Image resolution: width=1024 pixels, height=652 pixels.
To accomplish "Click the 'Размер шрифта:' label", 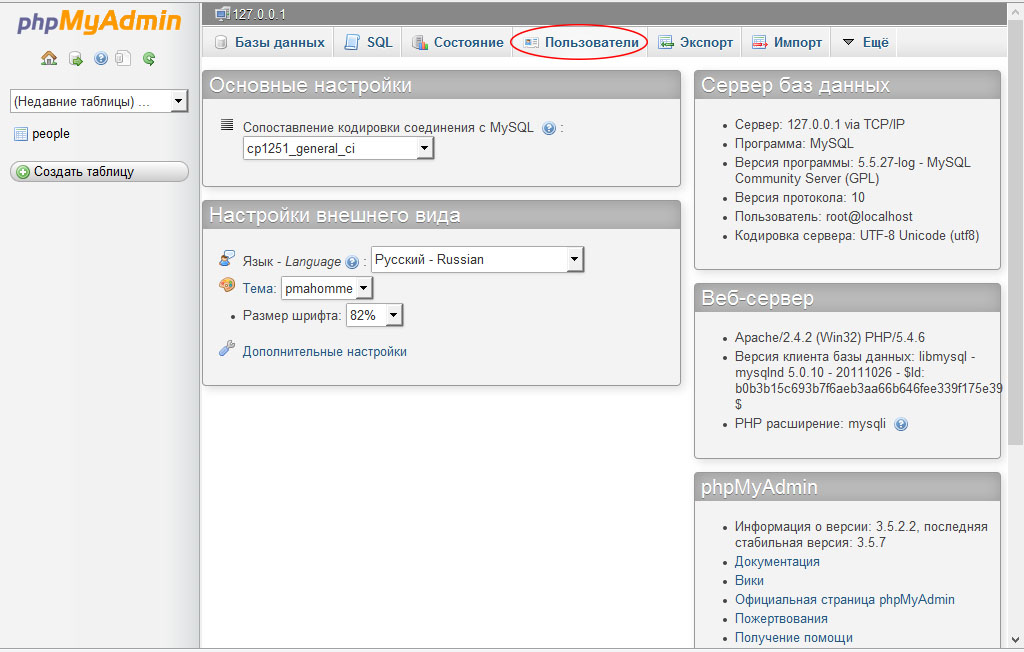I will 292,316.
